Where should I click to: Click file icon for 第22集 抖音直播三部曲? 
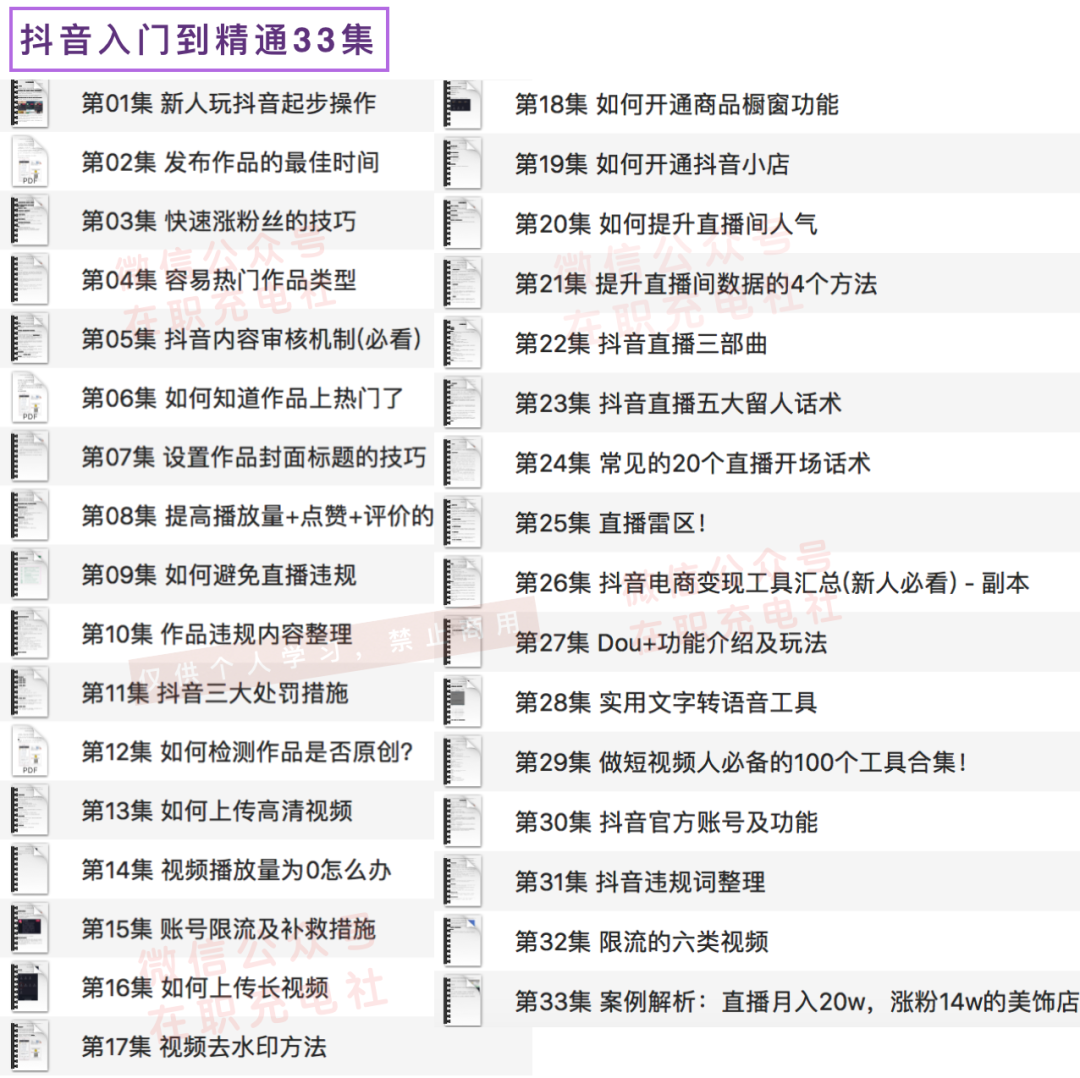462,344
